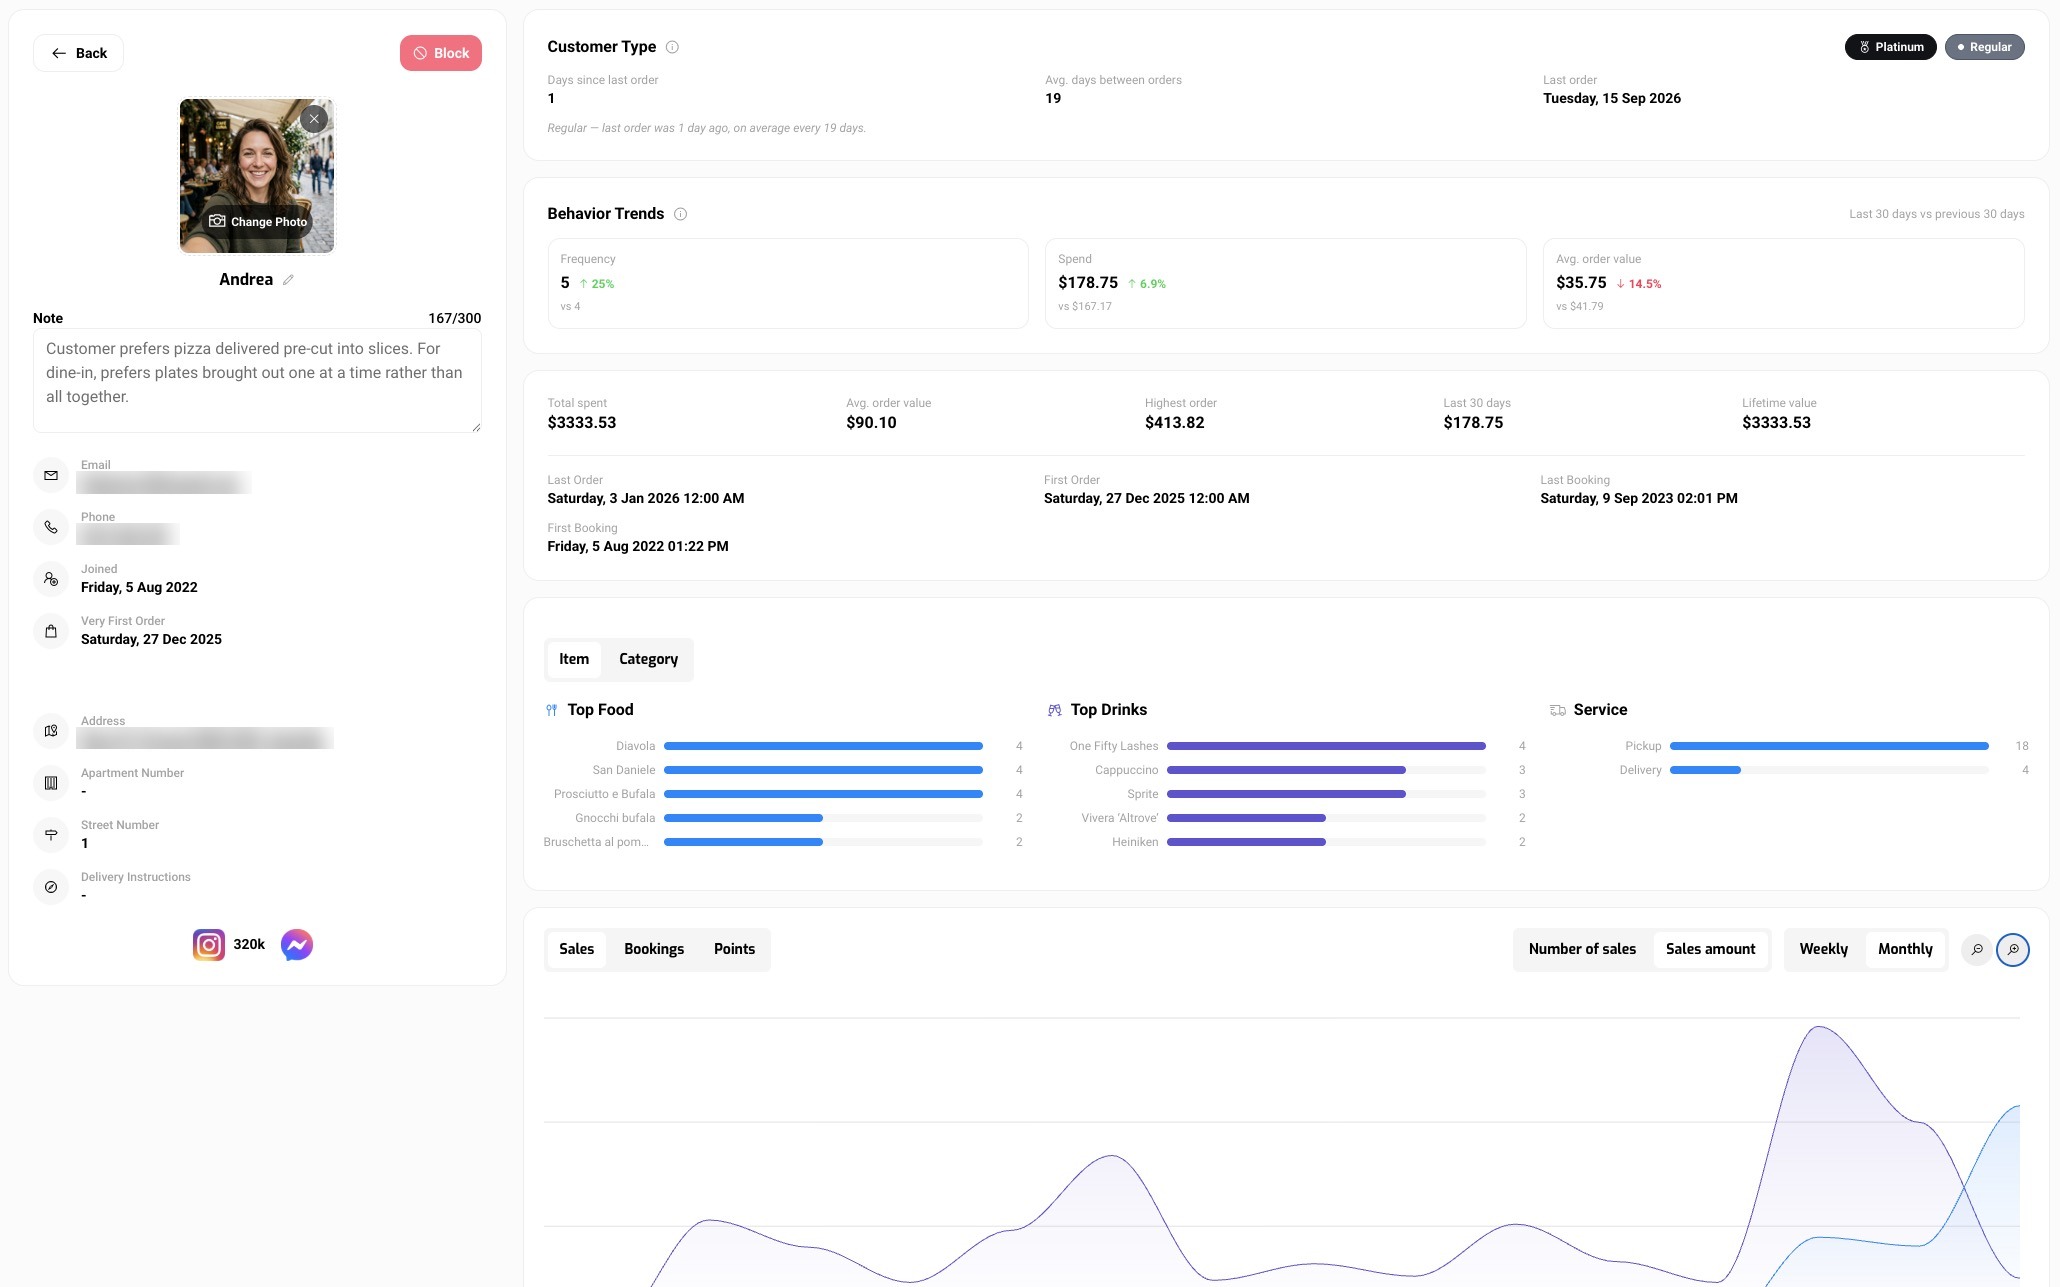
Task: Click the Prosciutto e Bufala row
Action: tap(784, 794)
